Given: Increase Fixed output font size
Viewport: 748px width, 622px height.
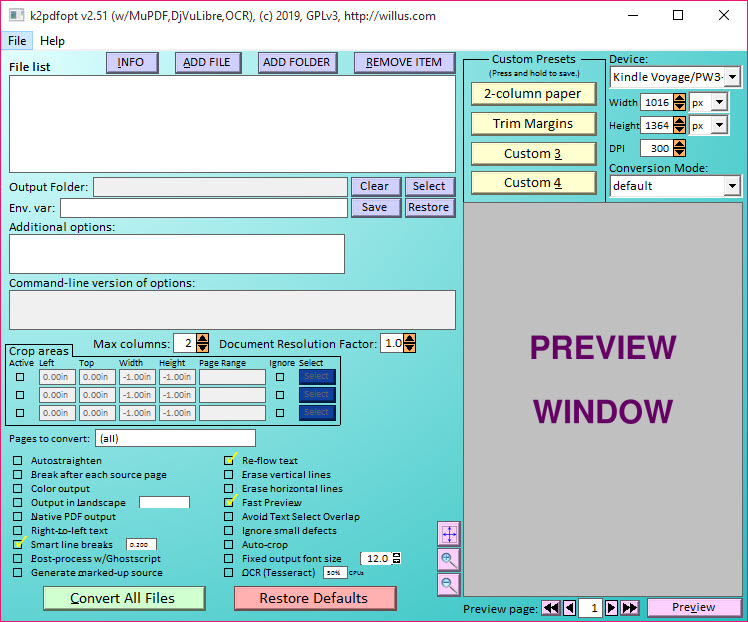Looking at the screenshot, I should (396, 555).
